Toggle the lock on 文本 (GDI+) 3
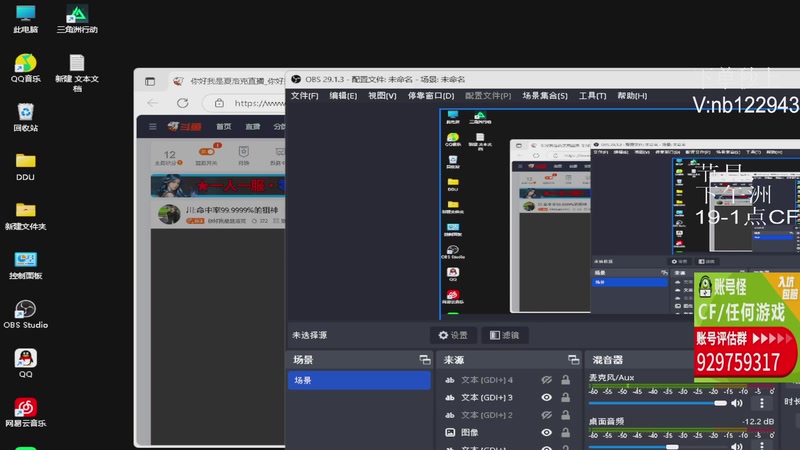 click(565, 397)
